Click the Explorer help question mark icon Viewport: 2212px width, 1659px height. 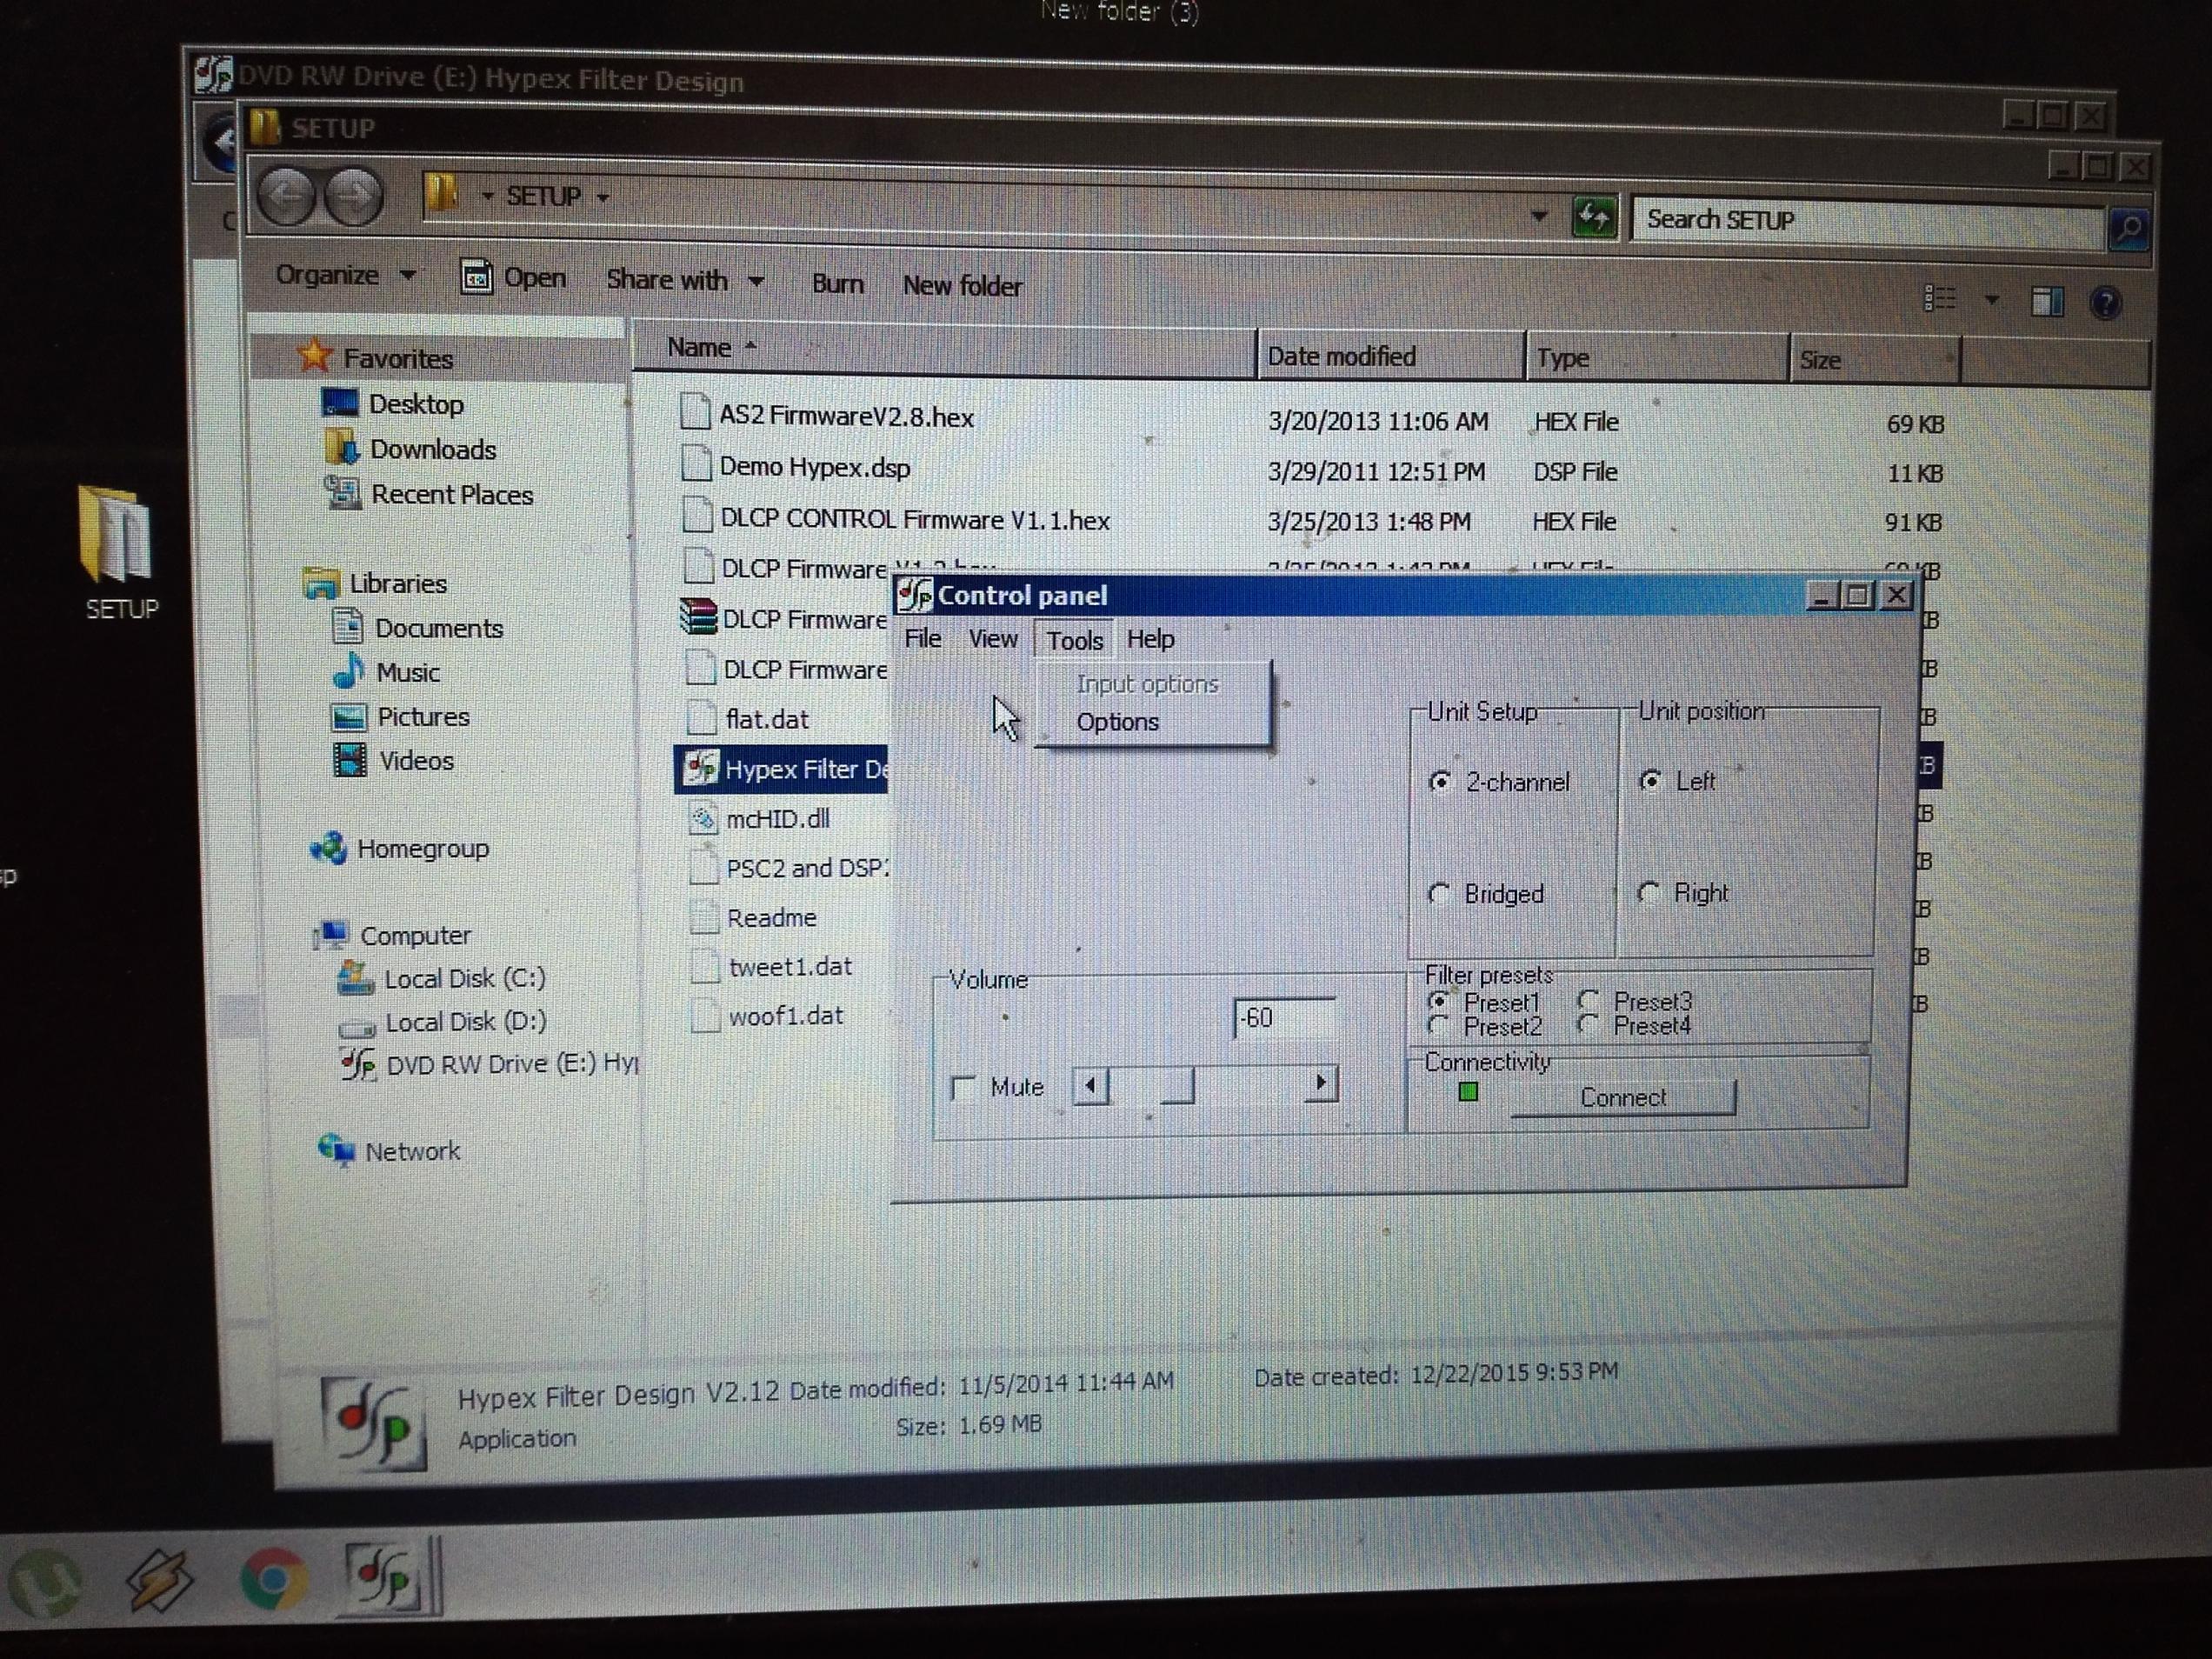[2105, 303]
